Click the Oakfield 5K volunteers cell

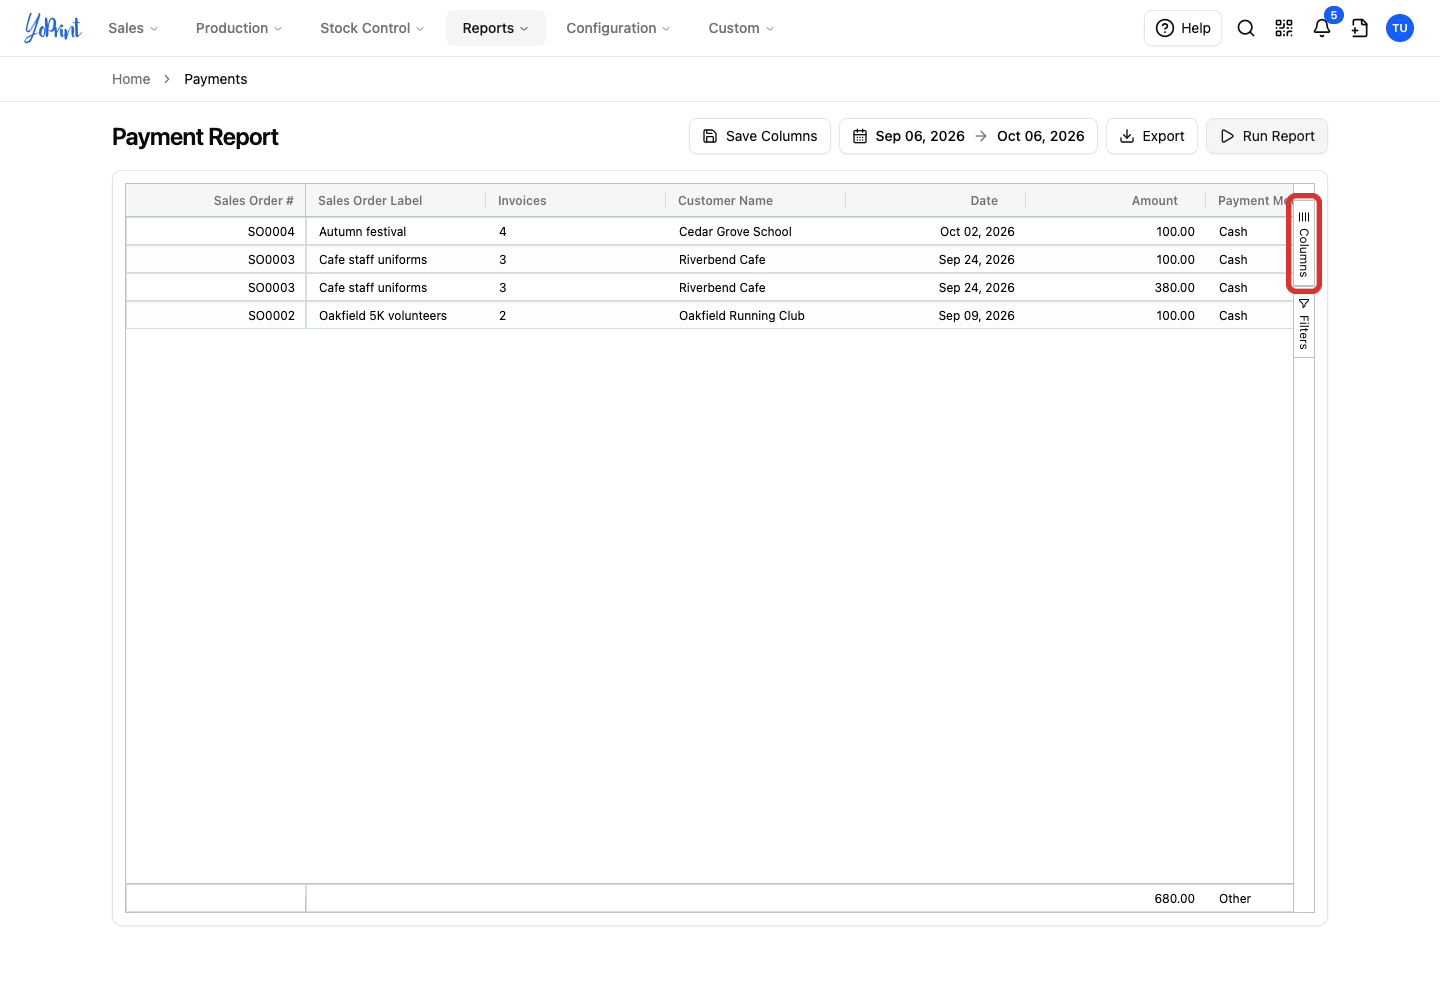(x=396, y=316)
